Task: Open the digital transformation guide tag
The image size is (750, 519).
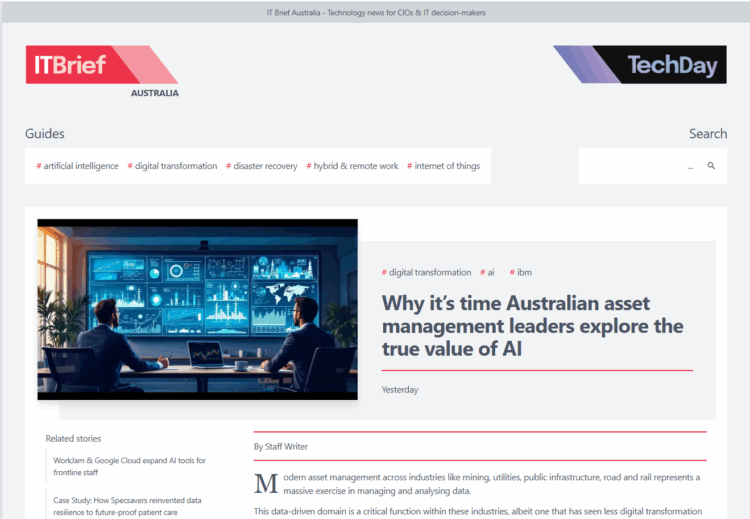Action: point(172,166)
